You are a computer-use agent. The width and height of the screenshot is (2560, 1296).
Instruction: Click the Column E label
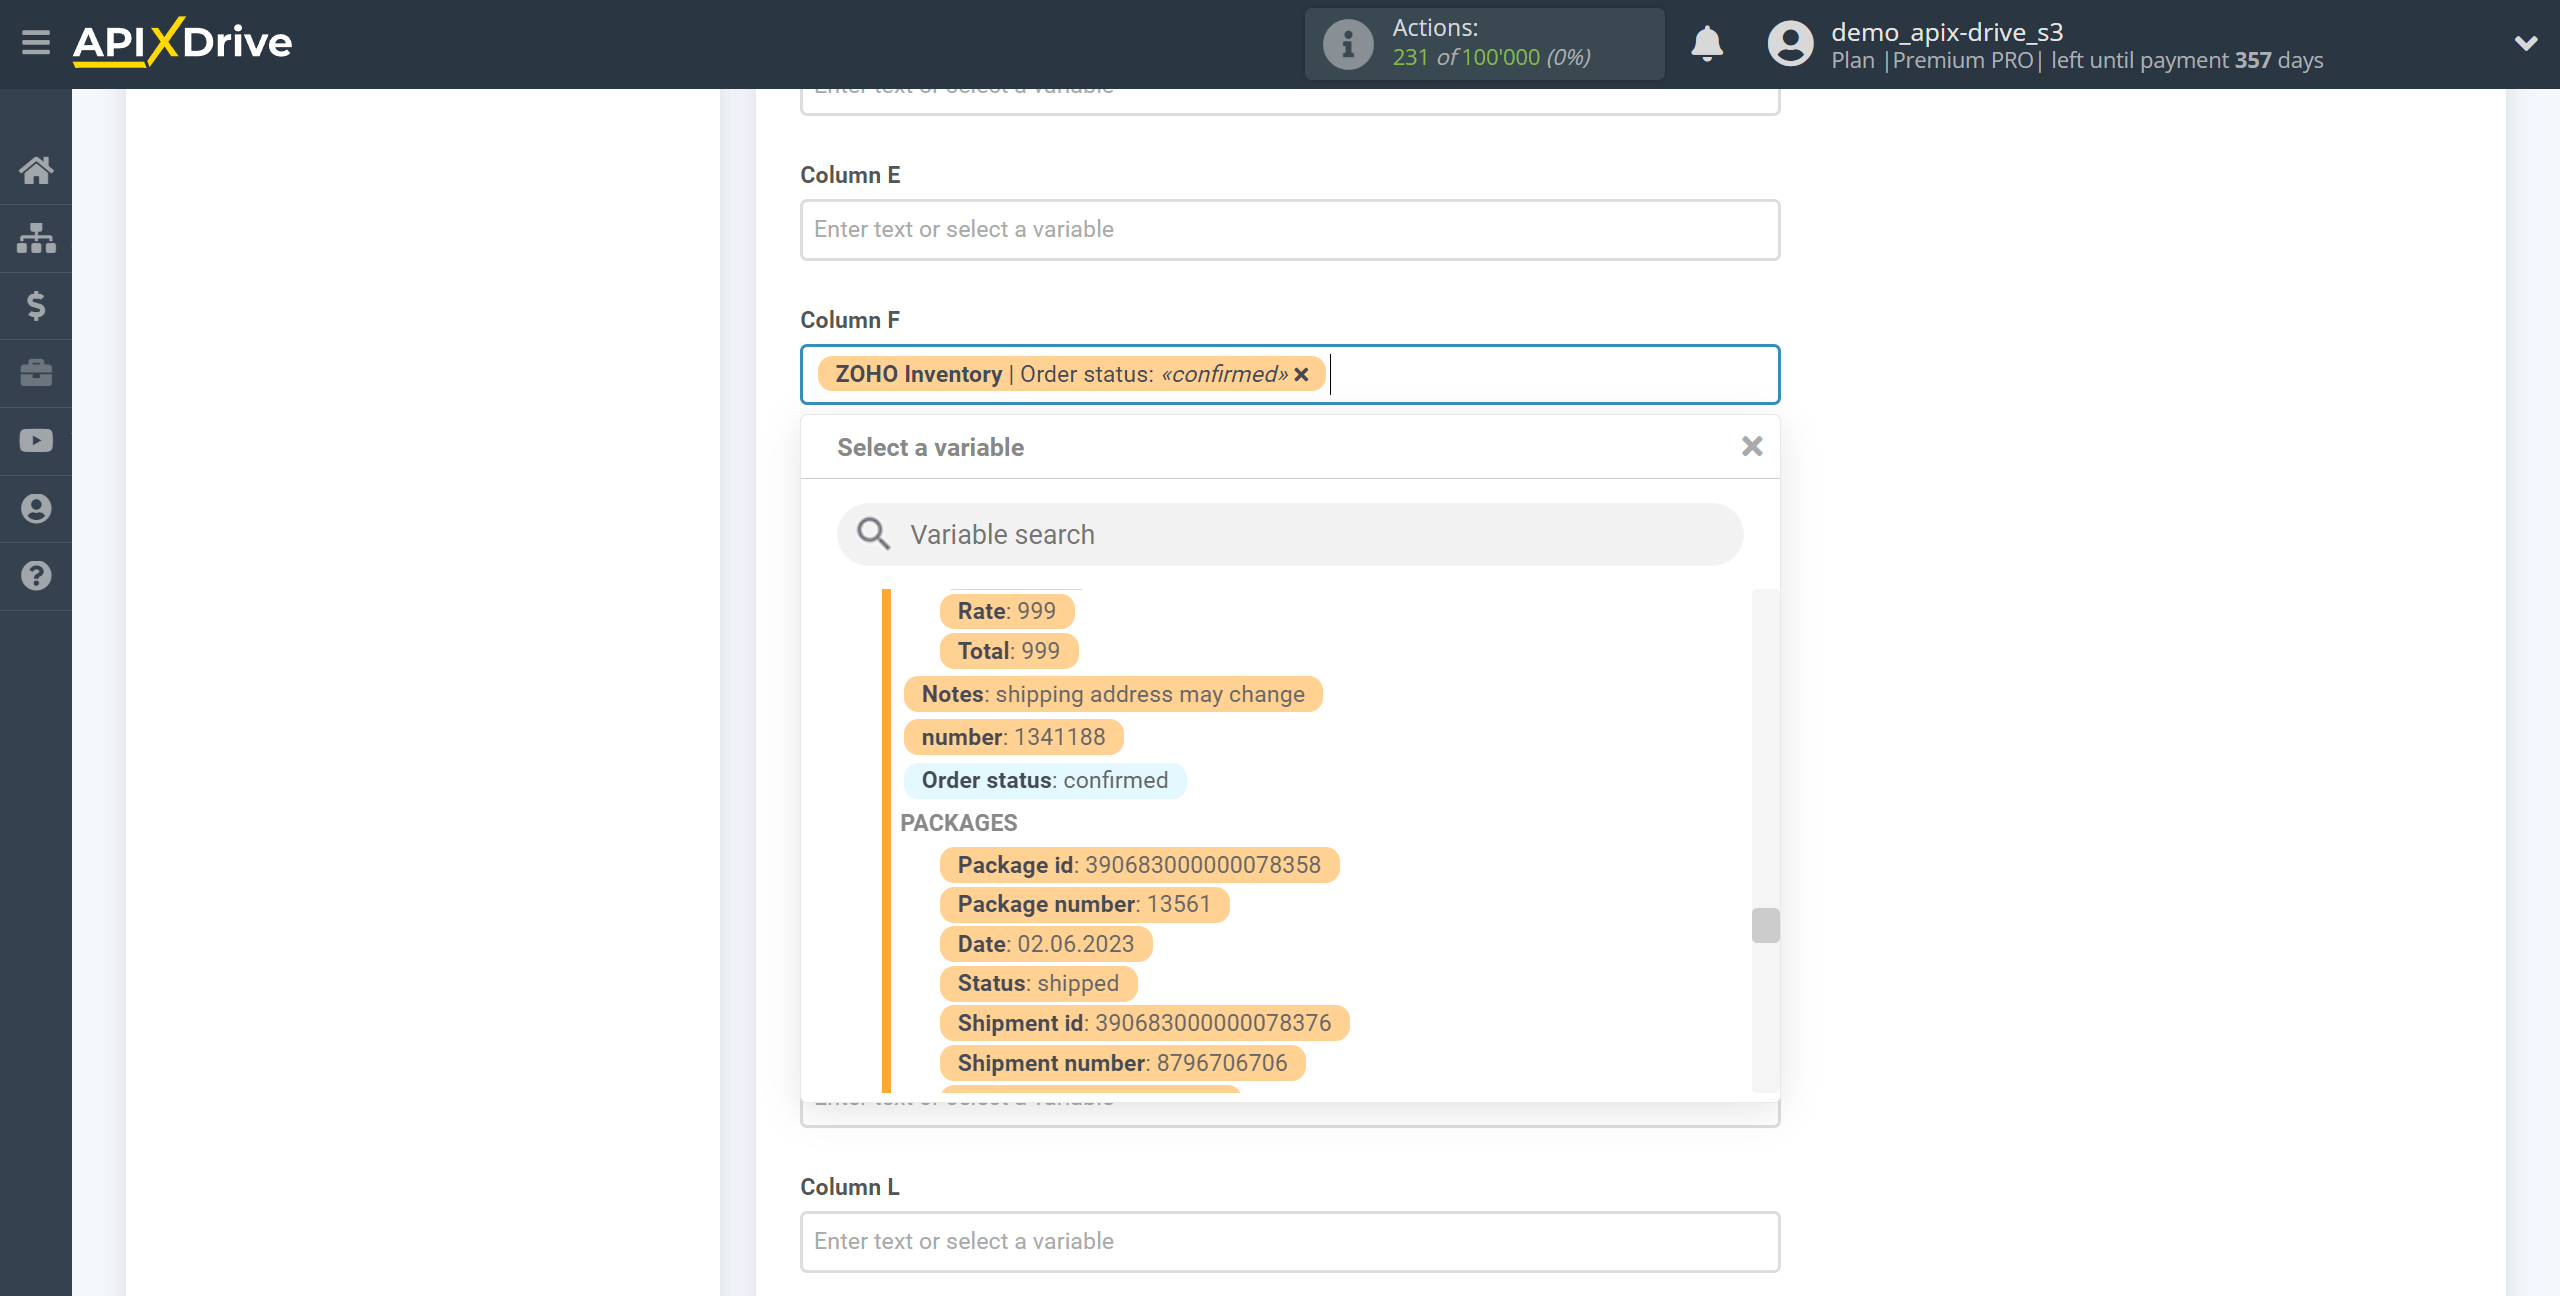click(850, 175)
